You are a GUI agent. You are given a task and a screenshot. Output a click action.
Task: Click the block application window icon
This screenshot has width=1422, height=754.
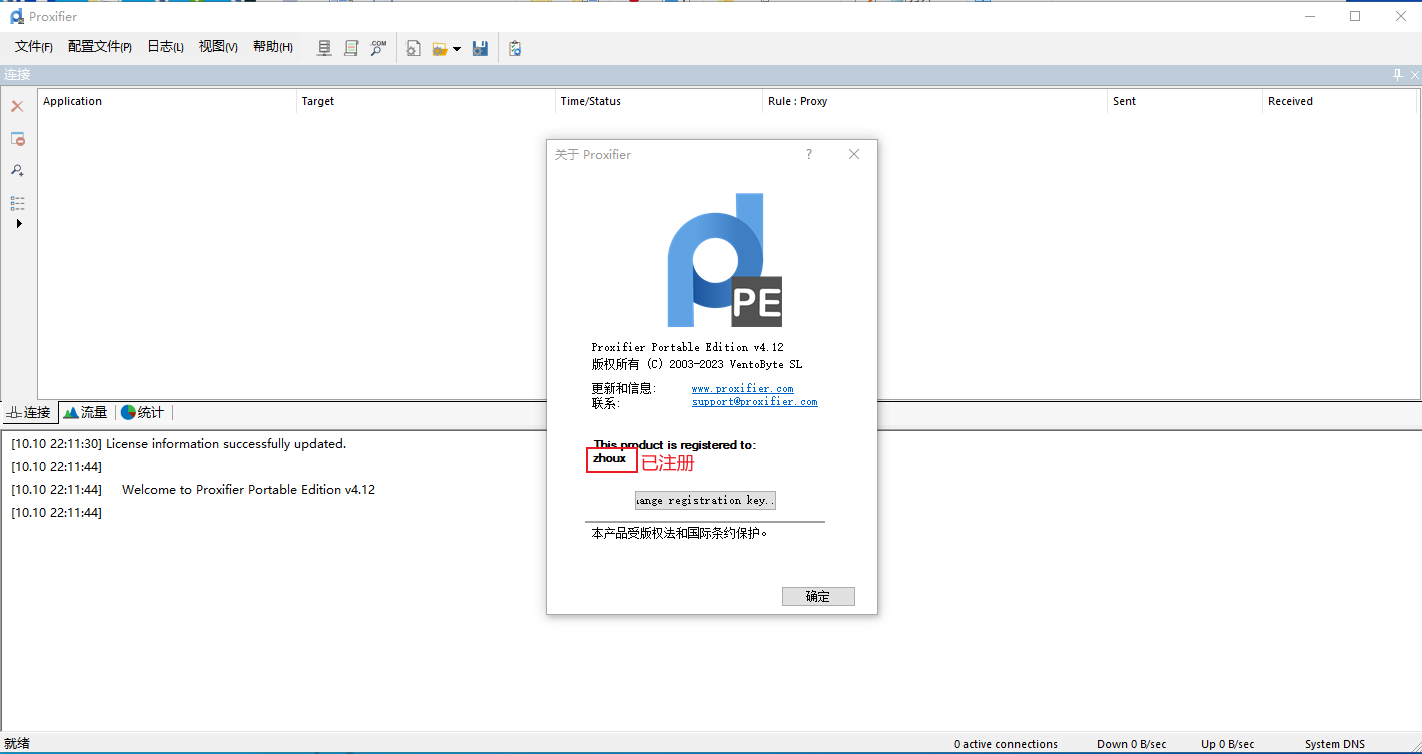(17, 139)
